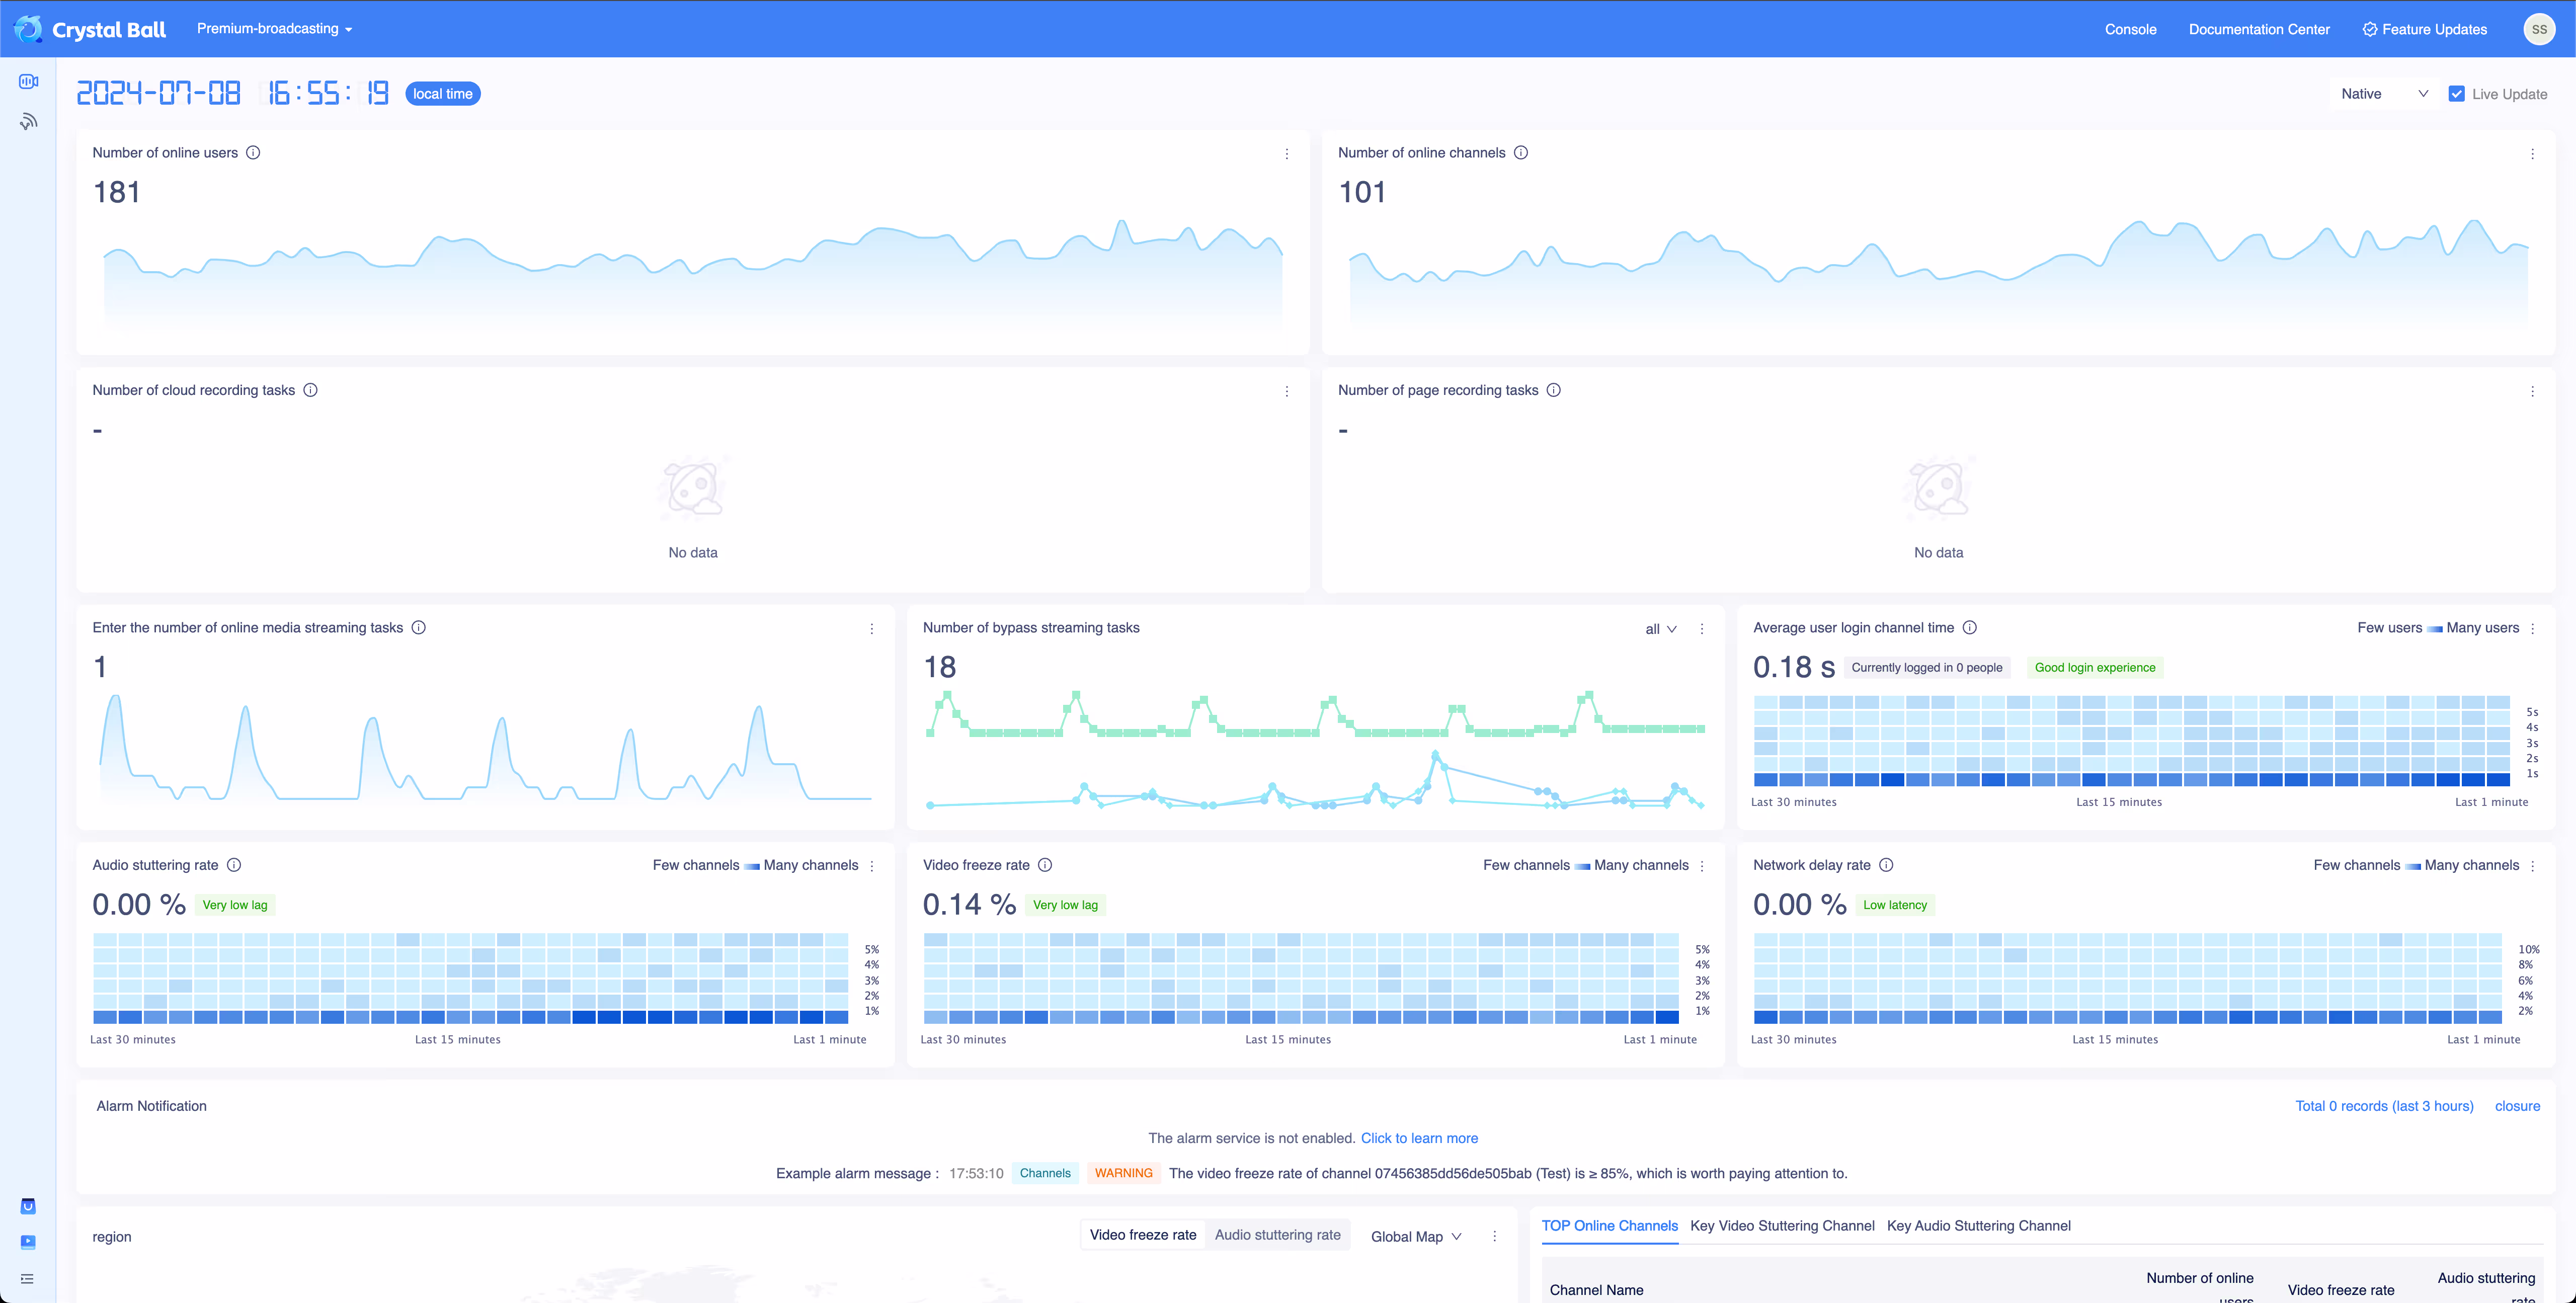Open the collapsed menu list icon at the sidebar bottom
The image size is (2576, 1303).
click(x=28, y=1279)
